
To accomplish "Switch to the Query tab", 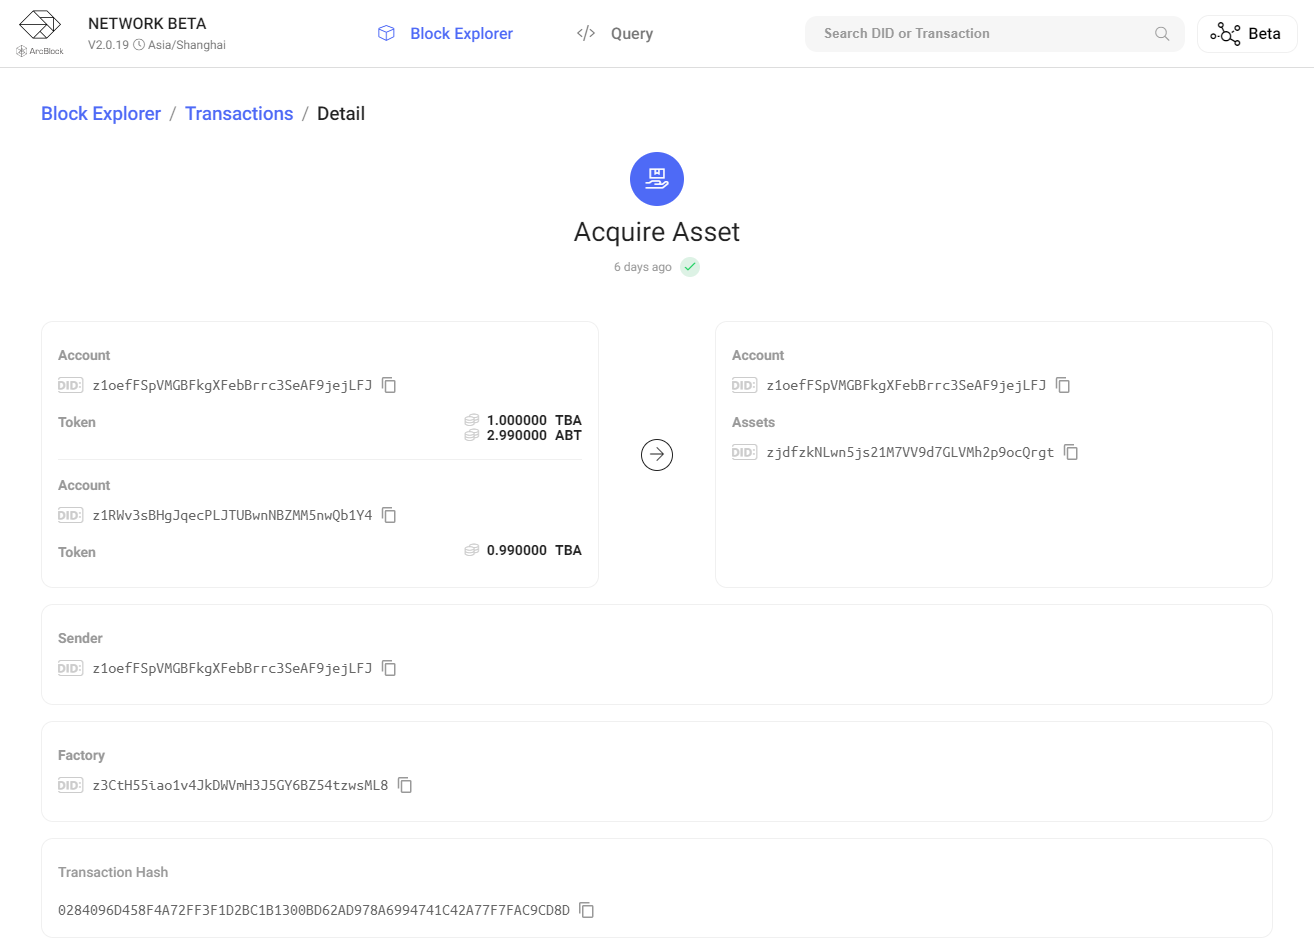I will [x=615, y=34].
